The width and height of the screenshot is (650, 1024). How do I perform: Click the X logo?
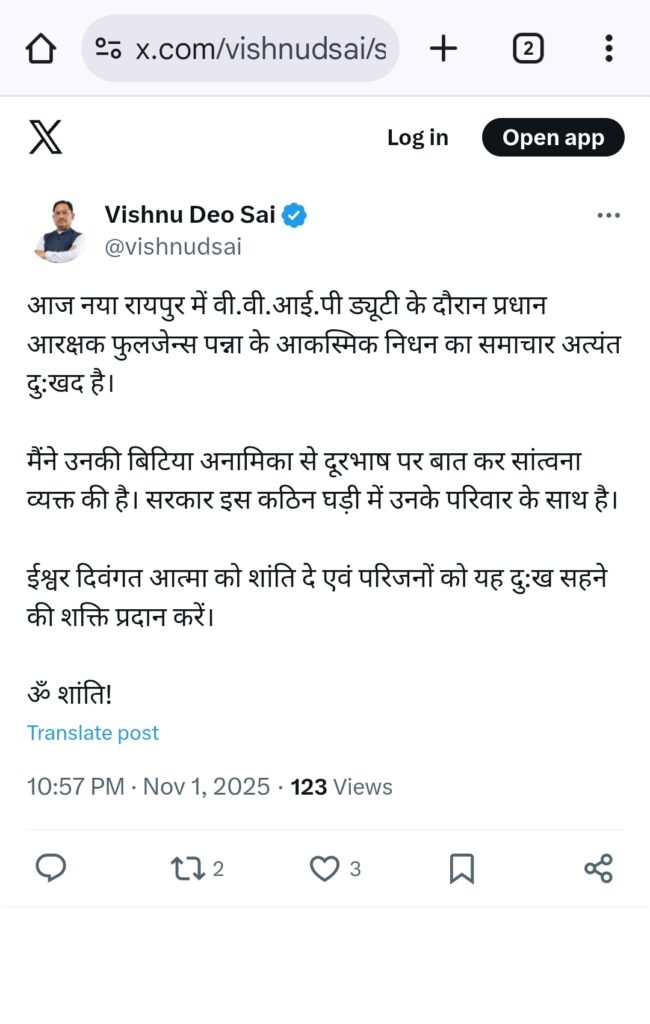pyautogui.click(x=45, y=138)
